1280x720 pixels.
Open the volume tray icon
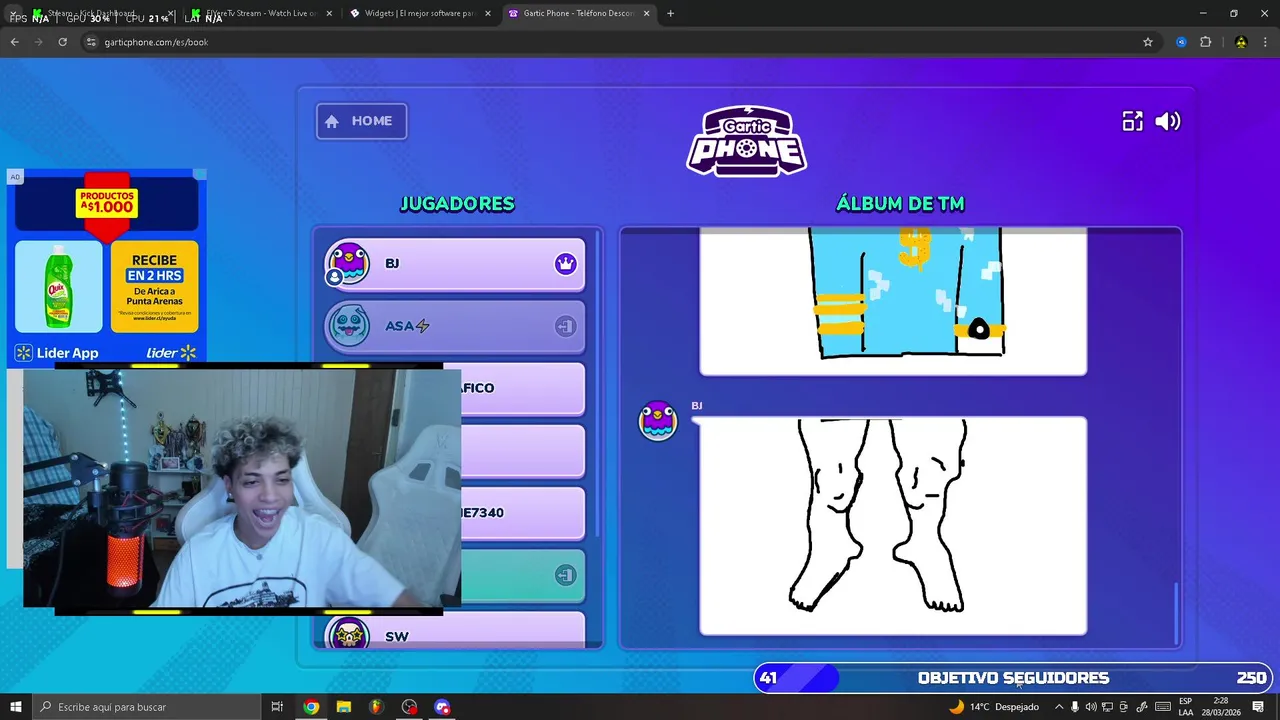[1091, 707]
